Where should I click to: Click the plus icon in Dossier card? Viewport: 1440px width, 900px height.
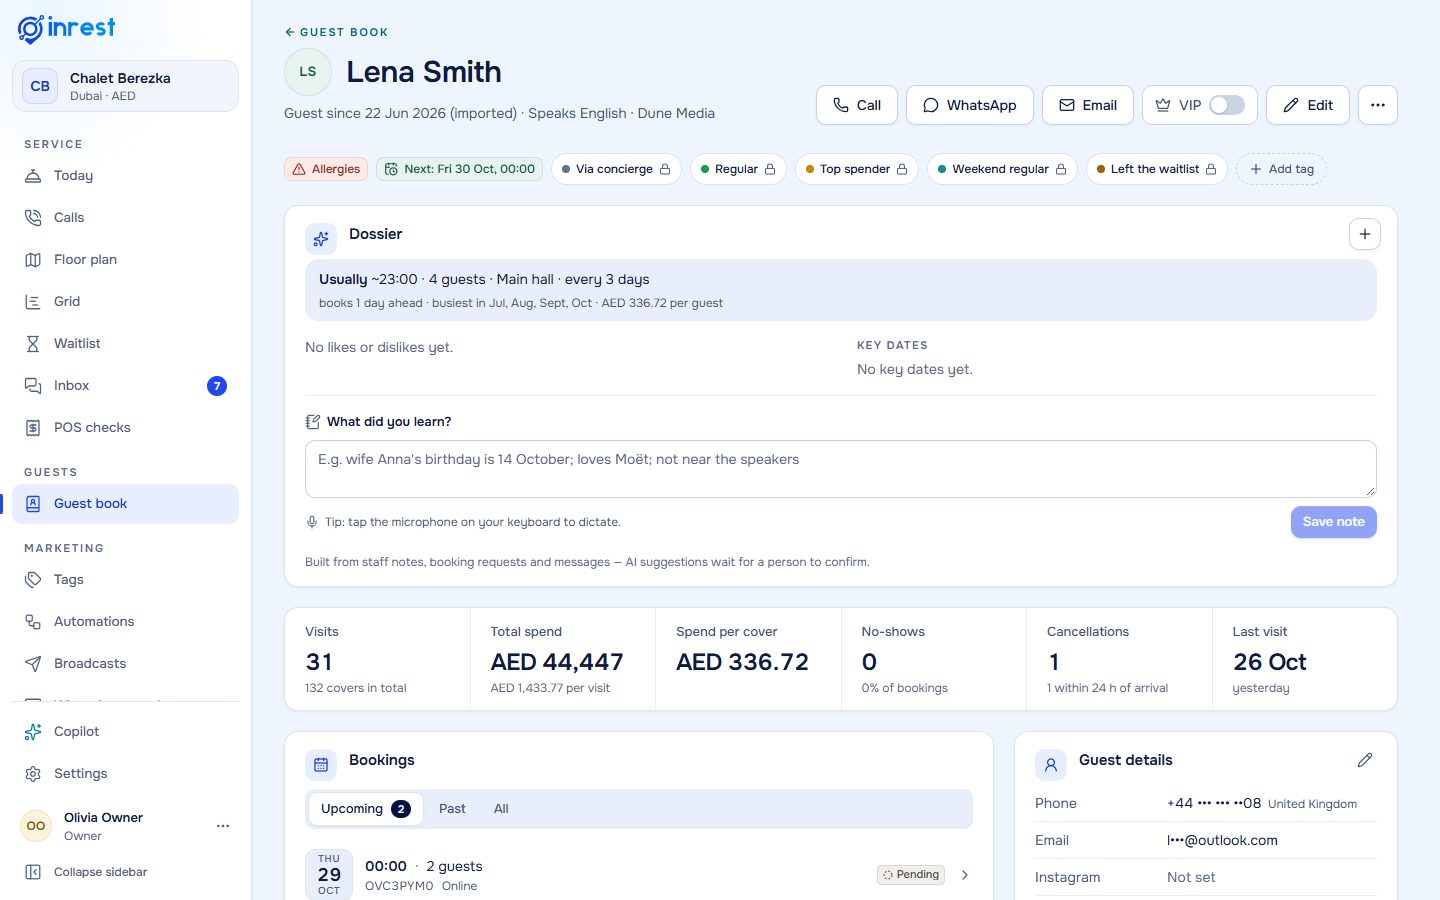(1365, 234)
